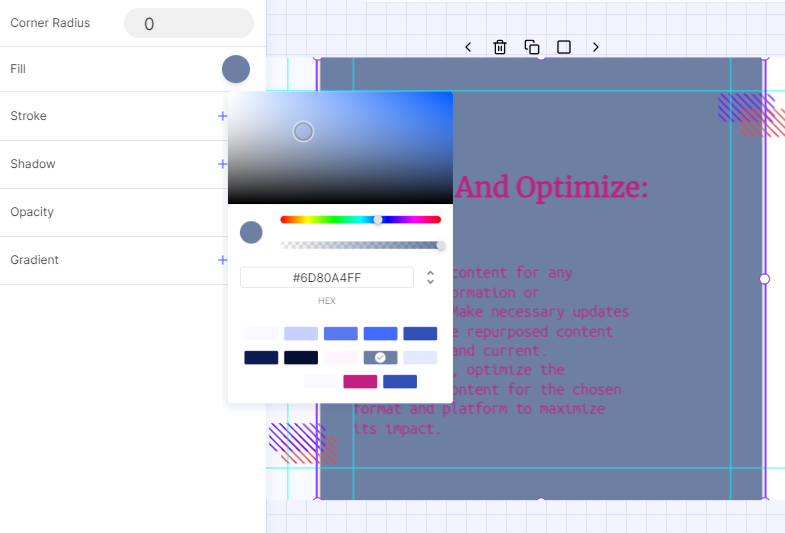Select the 'And Optimize:' heading text
Viewport: 785px width, 533px height.
click(x=551, y=187)
